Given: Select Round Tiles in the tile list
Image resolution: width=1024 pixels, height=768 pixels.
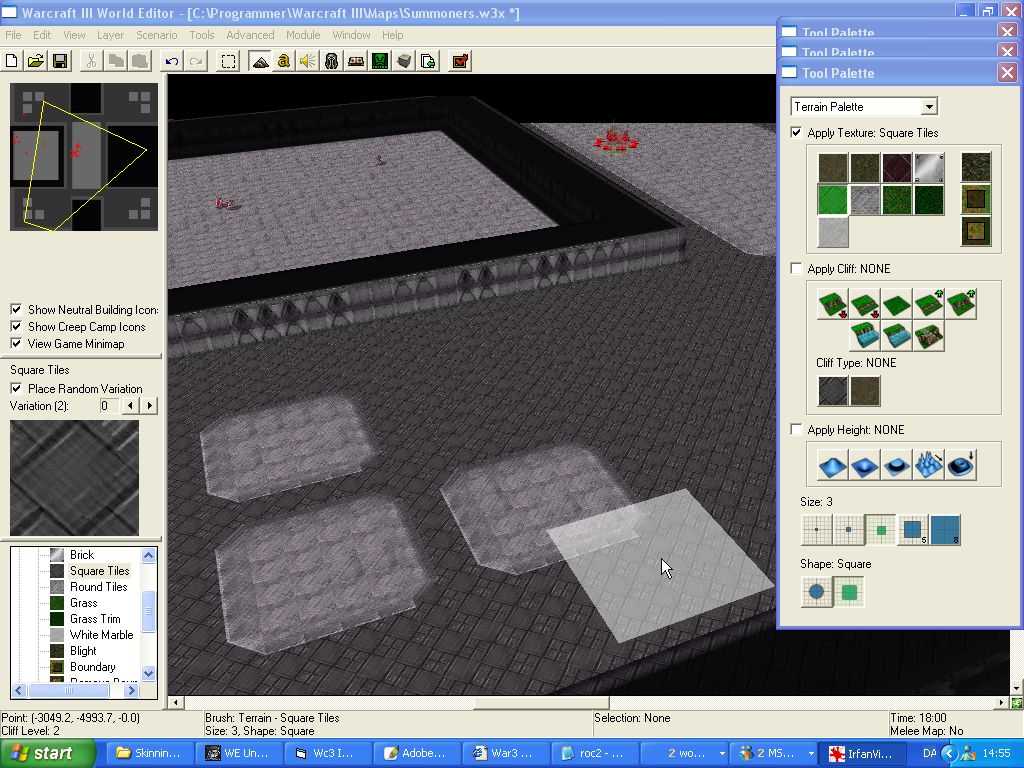Looking at the screenshot, I should pyautogui.click(x=99, y=586).
